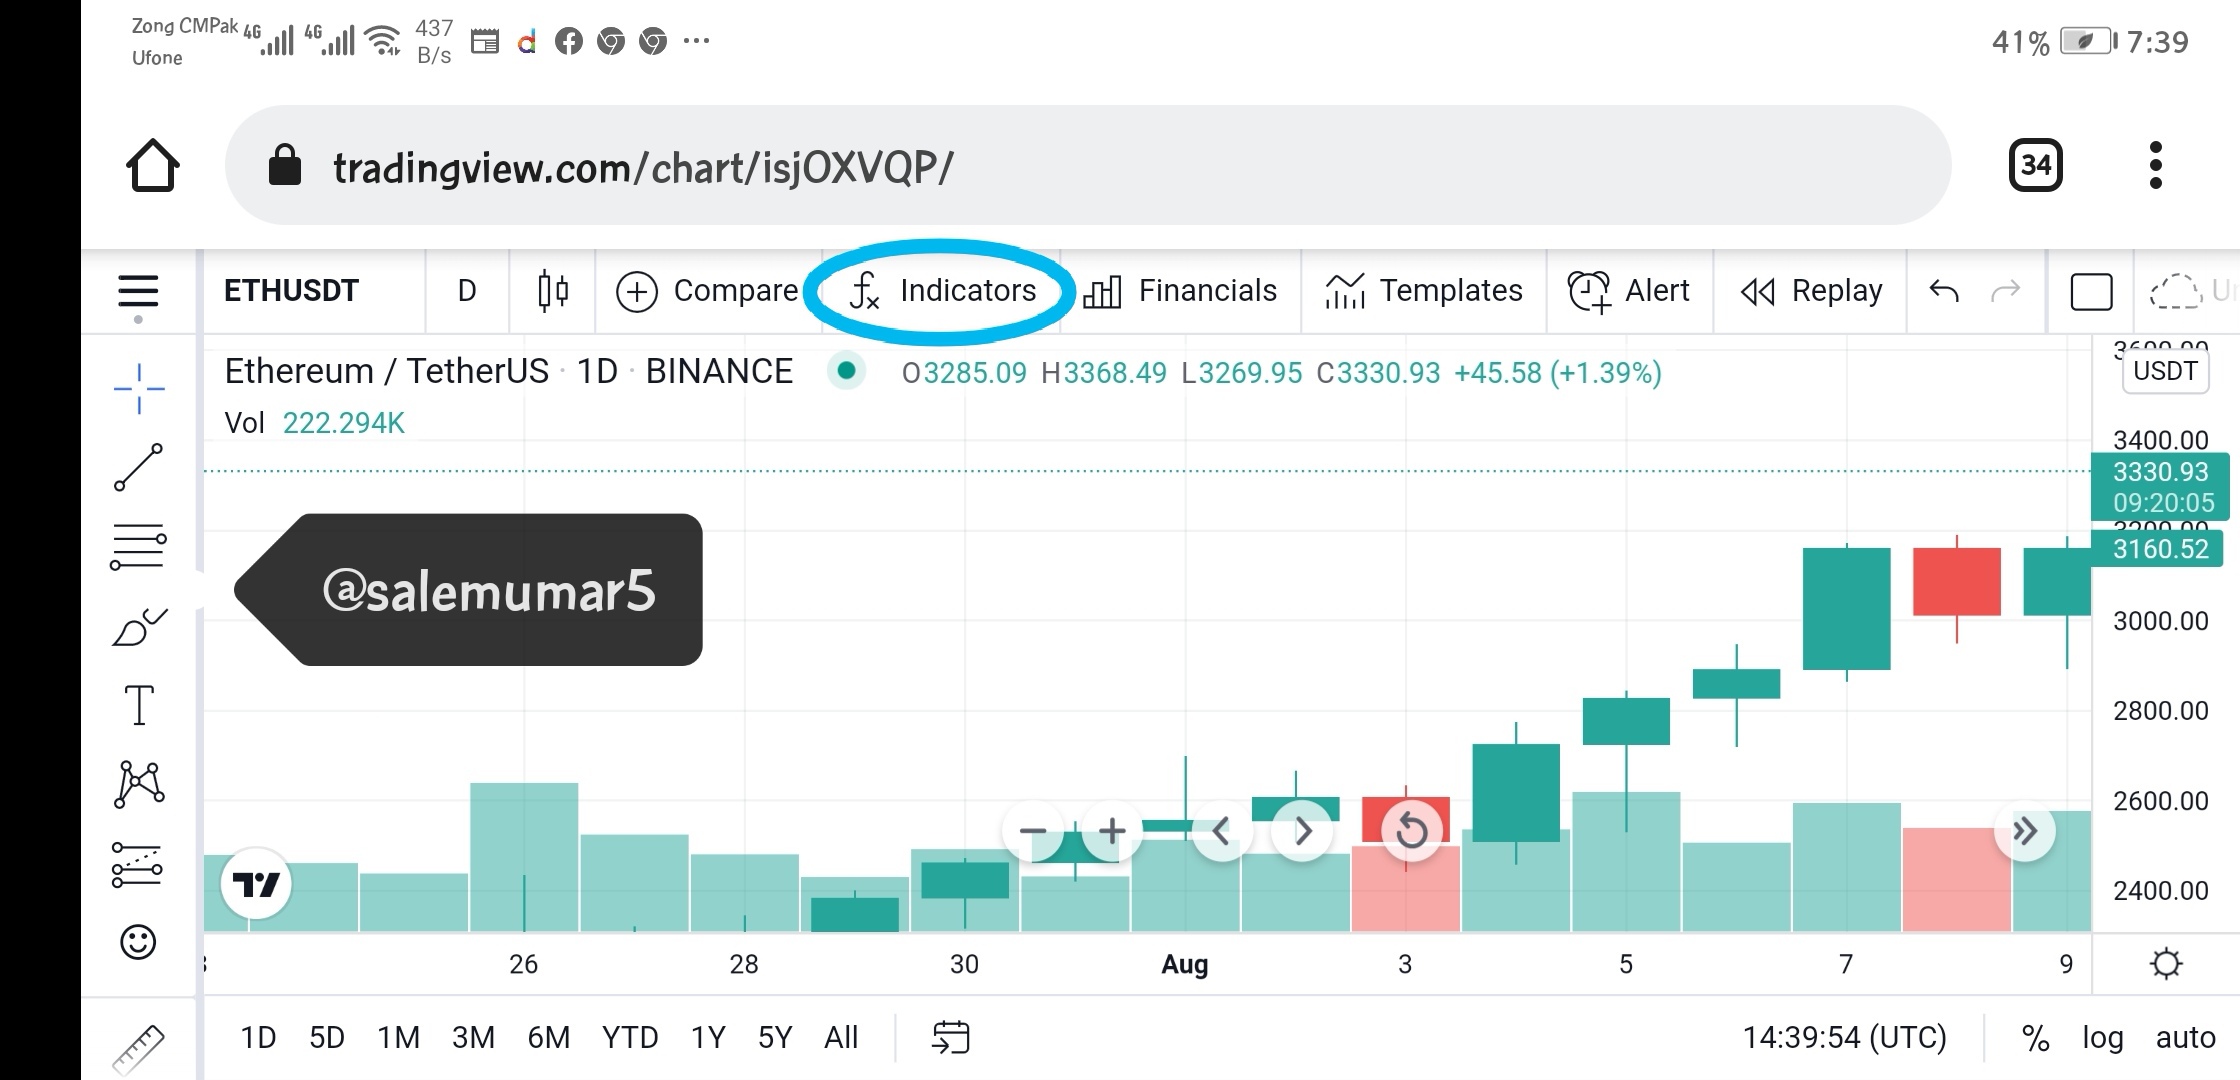The image size is (2240, 1080).
Task: Open the emoji icons tool
Action: pos(138,942)
